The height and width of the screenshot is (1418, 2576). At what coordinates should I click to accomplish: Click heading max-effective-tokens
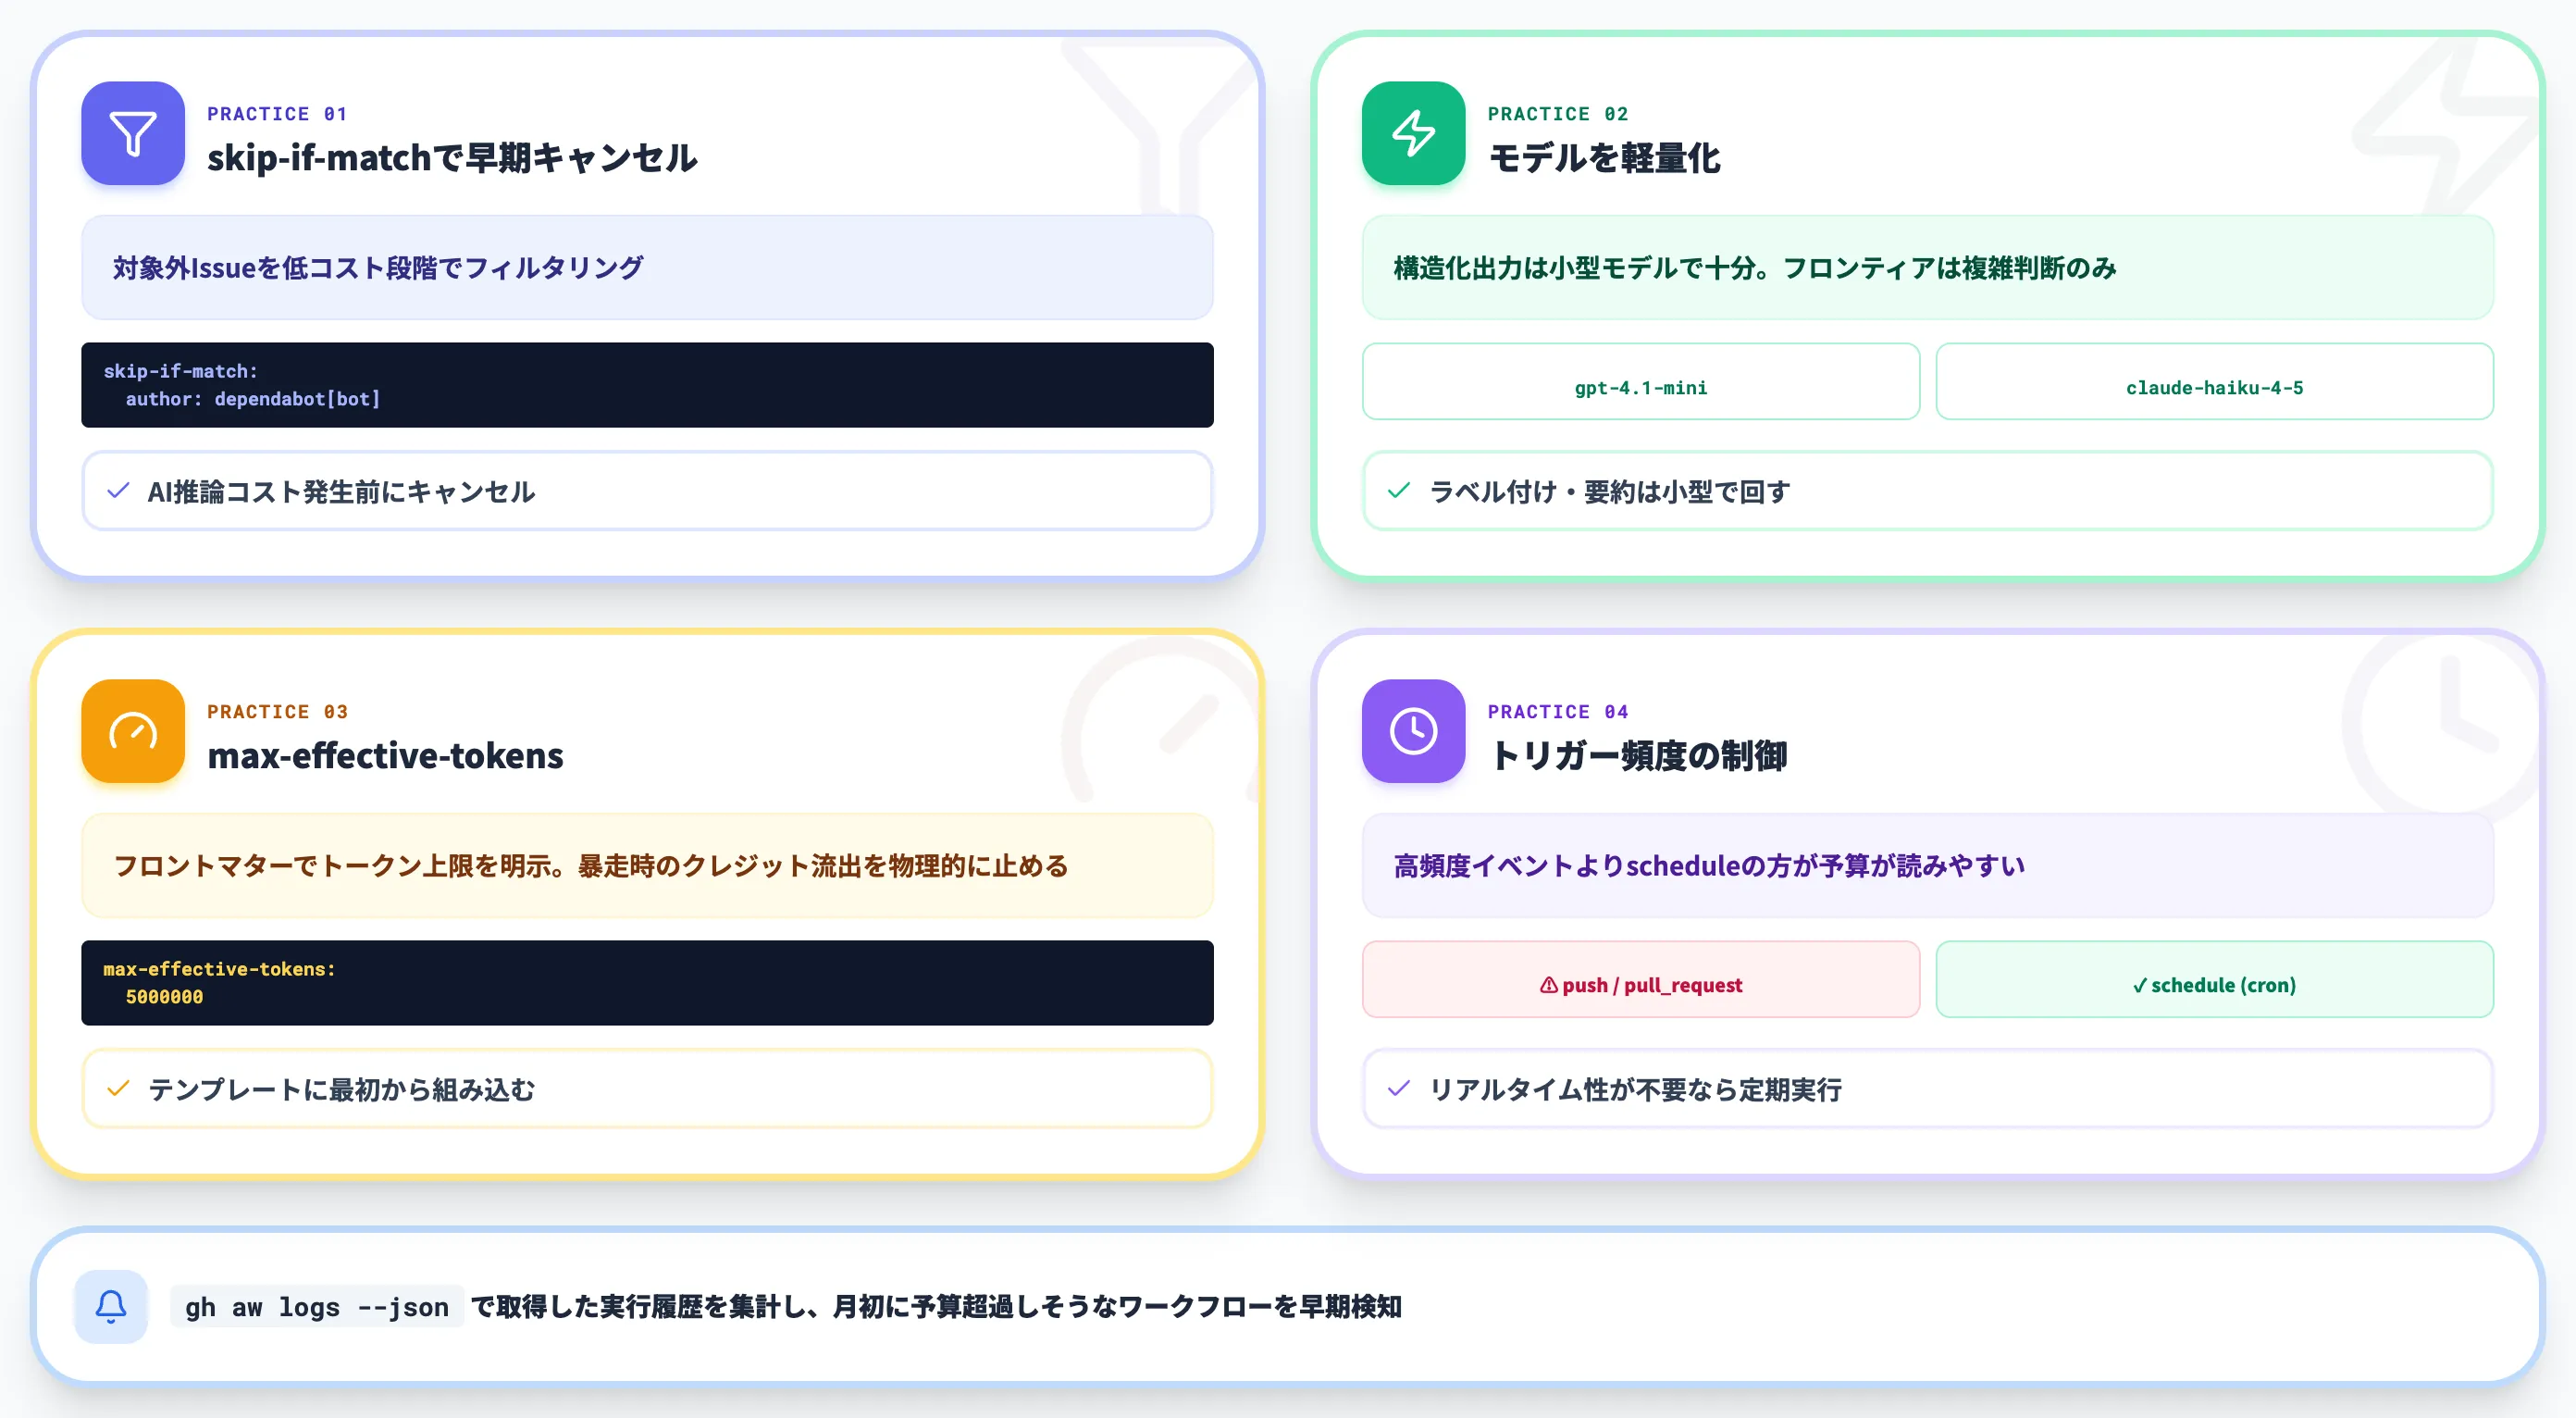point(385,756)
